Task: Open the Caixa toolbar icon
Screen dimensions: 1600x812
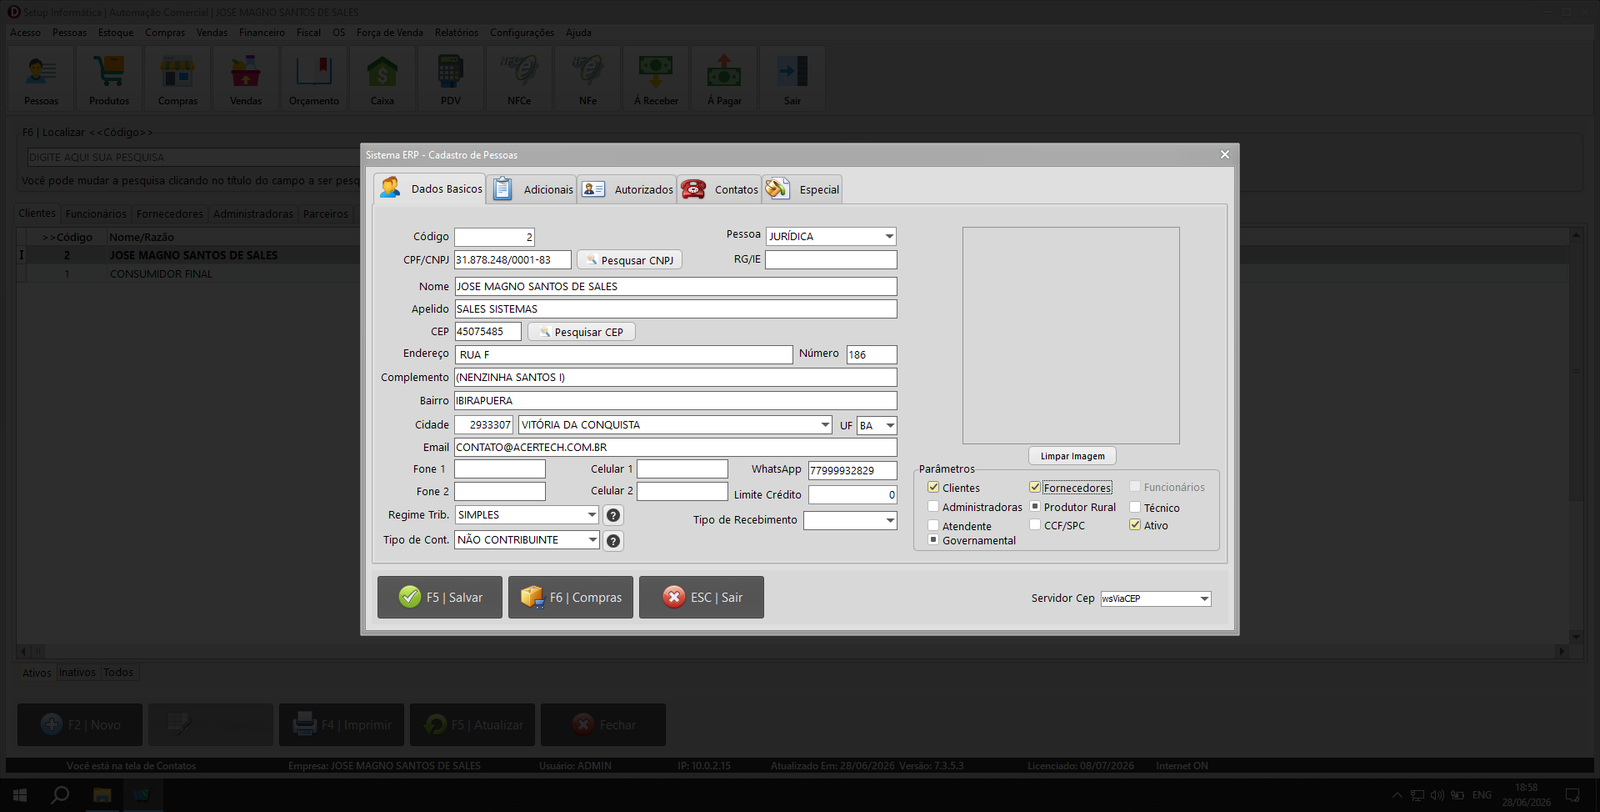Action: 382,77
